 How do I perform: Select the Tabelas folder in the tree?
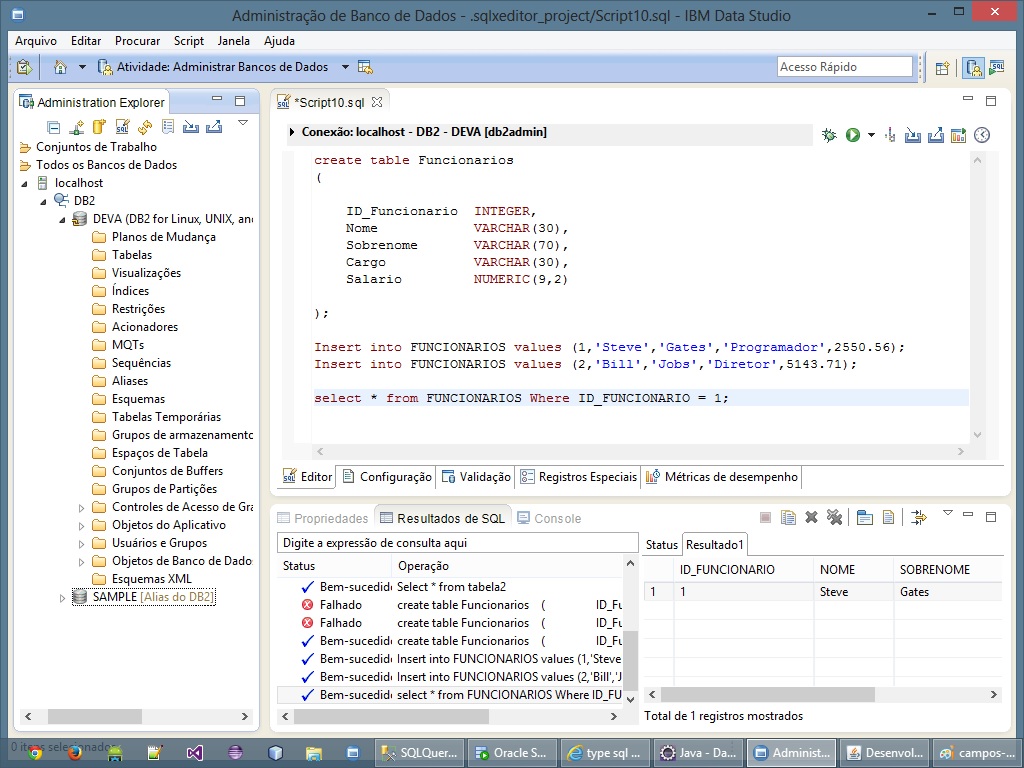pos(132,255)
